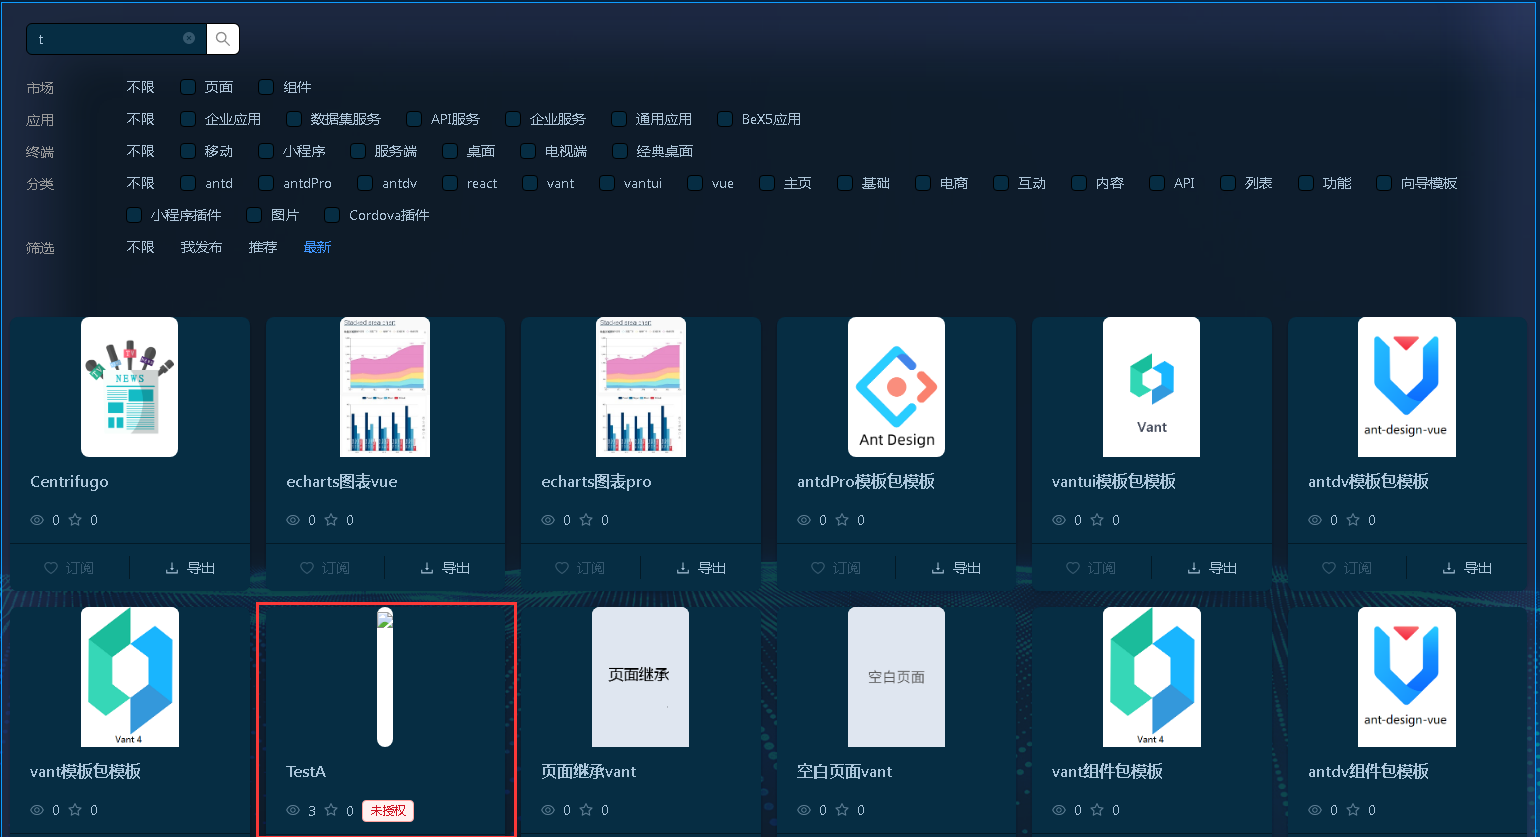
Task: Click export icon on antdv模板包模板 card
Action: point(1449,568)
